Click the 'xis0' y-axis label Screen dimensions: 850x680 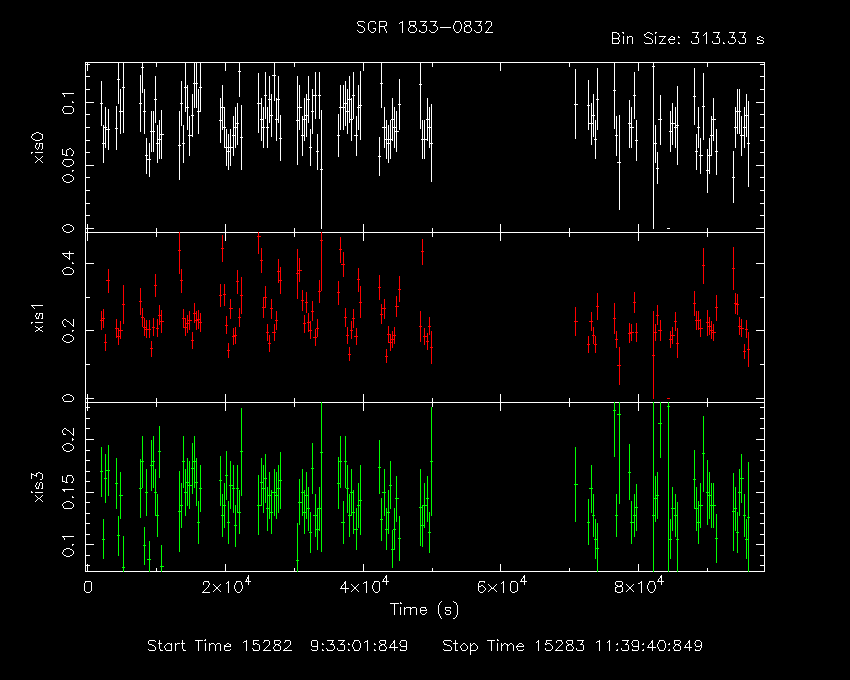[x=38, y=147]
